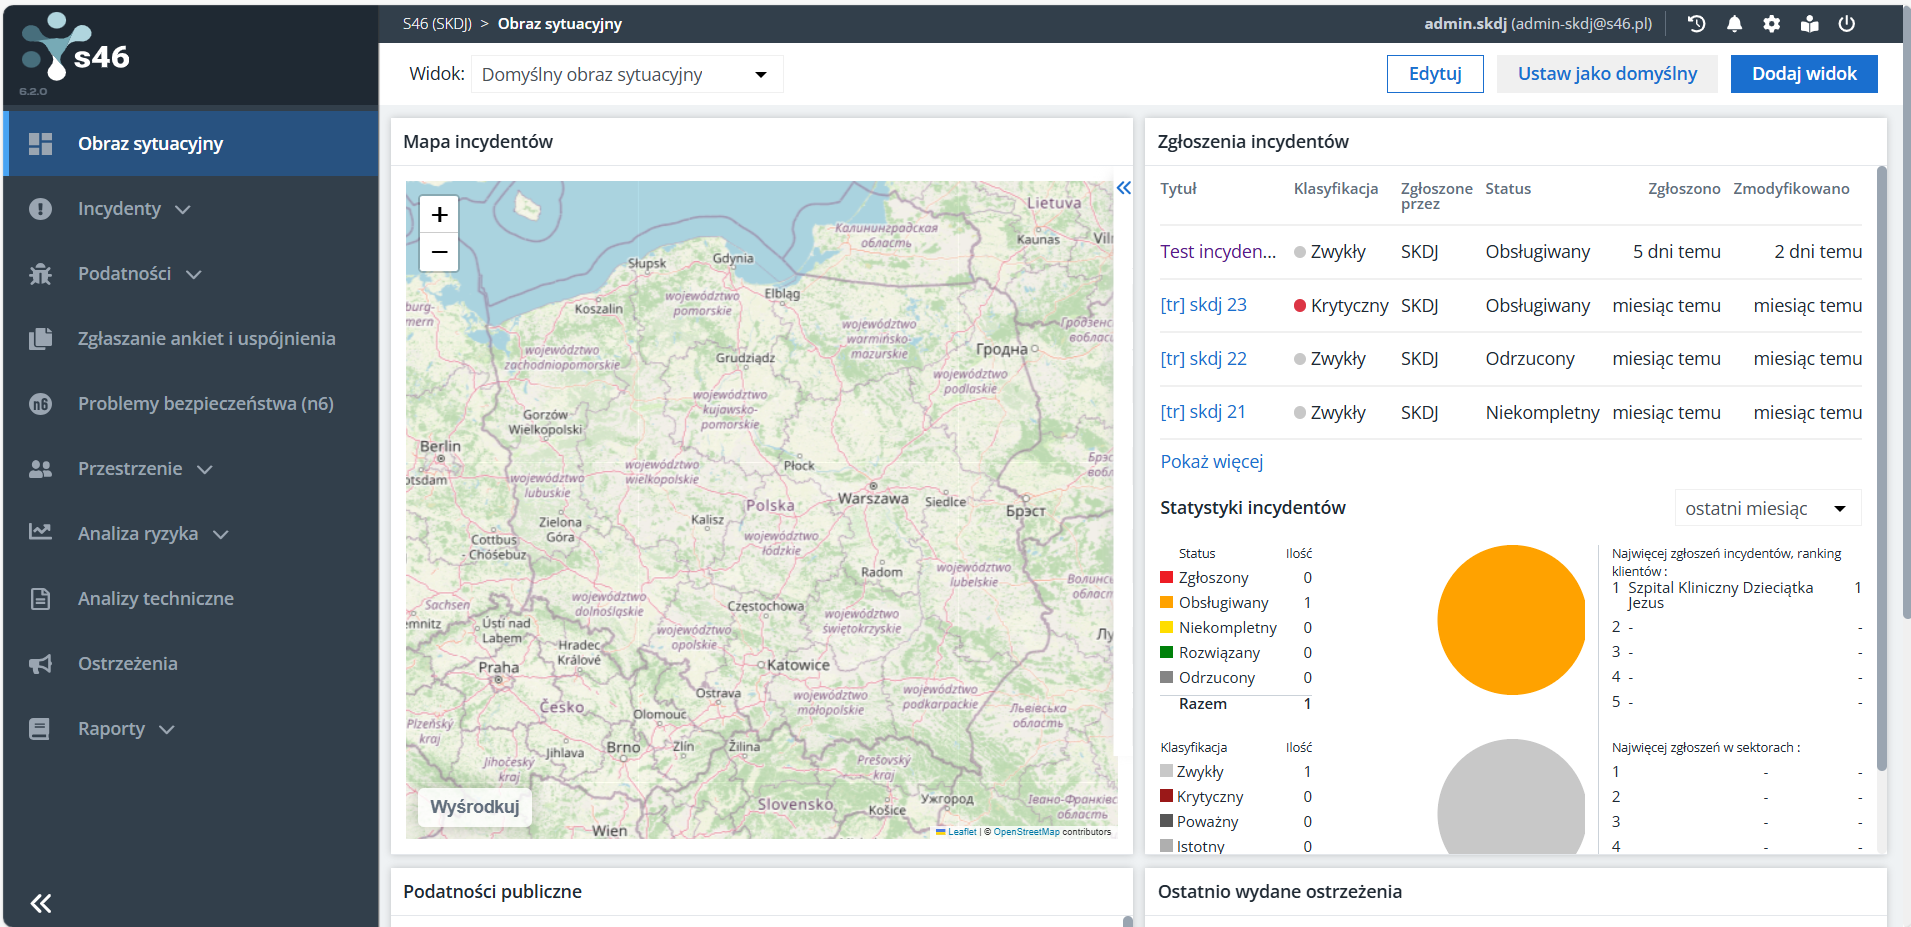Viewport: 1911px width, 927px height.
Task: Zoom out on the incident map
Action: point(439,252)
